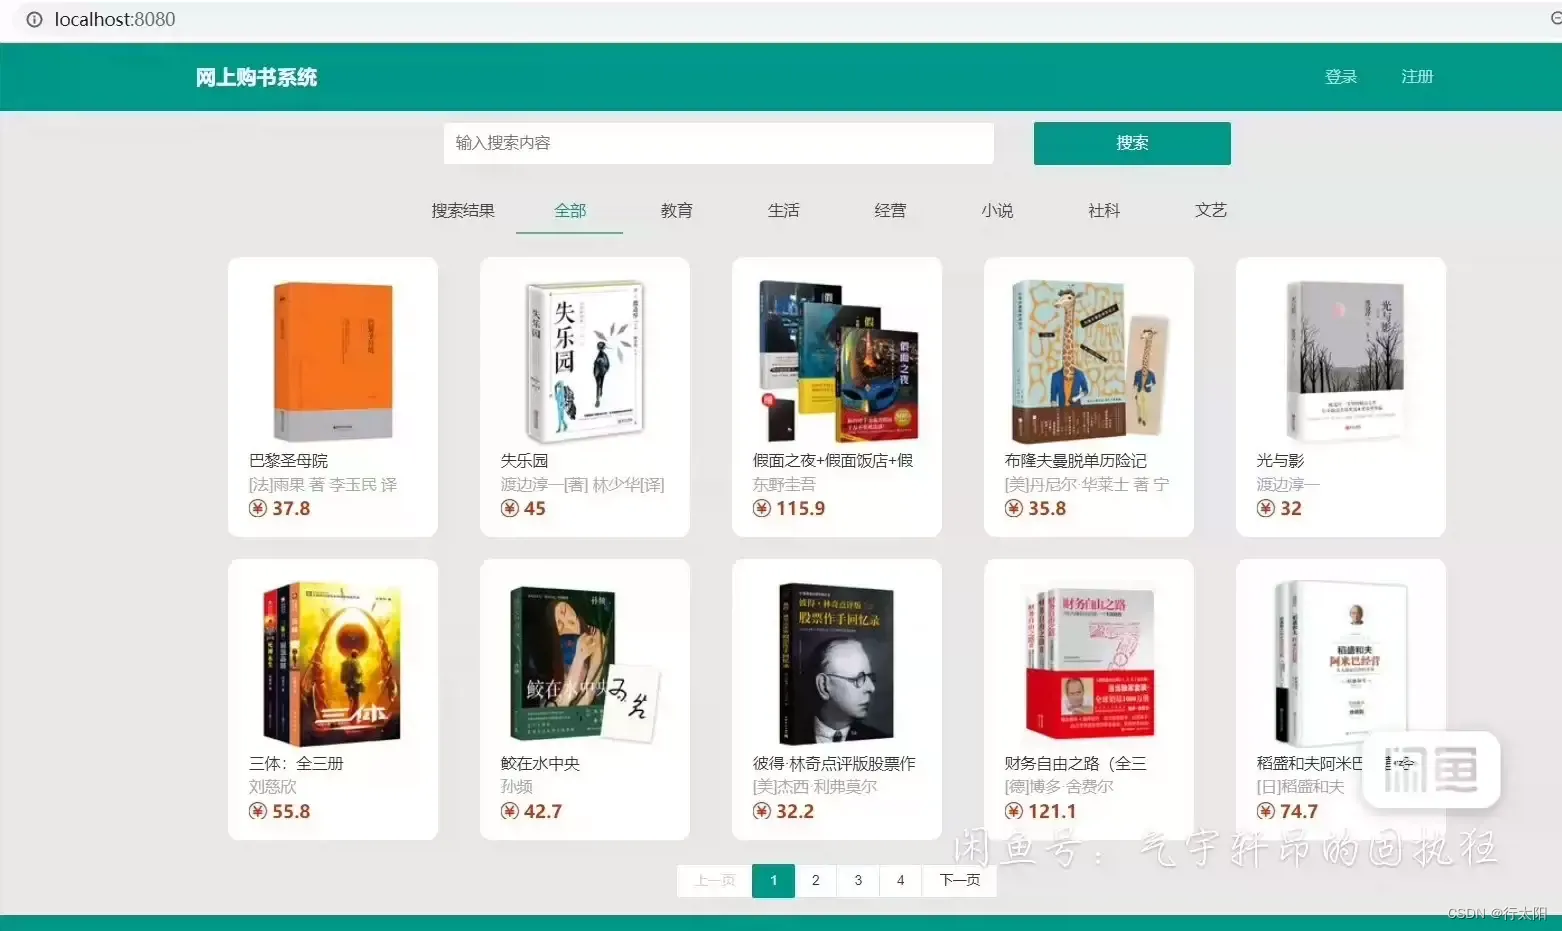Open the 布隆夫曼脱单历险记 giraffe cover

tap(1089, 361)
